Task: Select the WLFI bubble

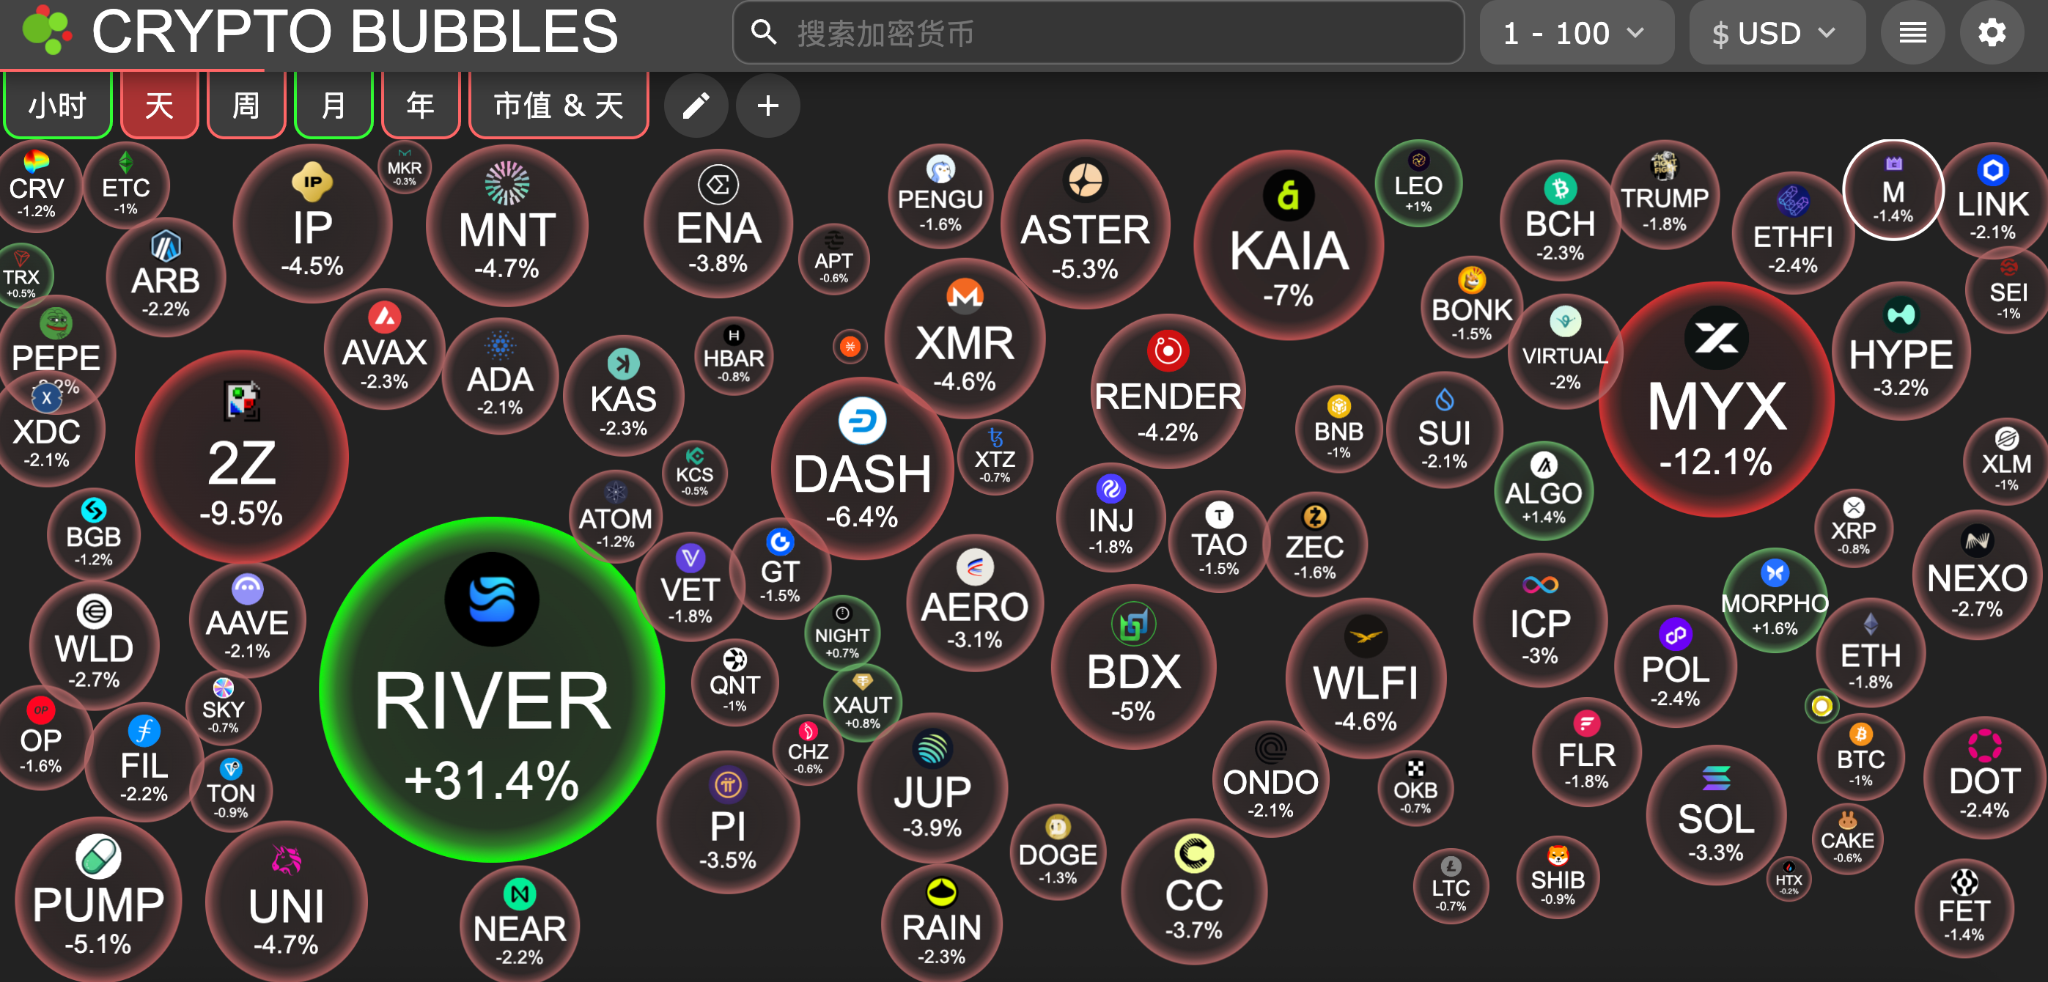Action: [1365, 685]
